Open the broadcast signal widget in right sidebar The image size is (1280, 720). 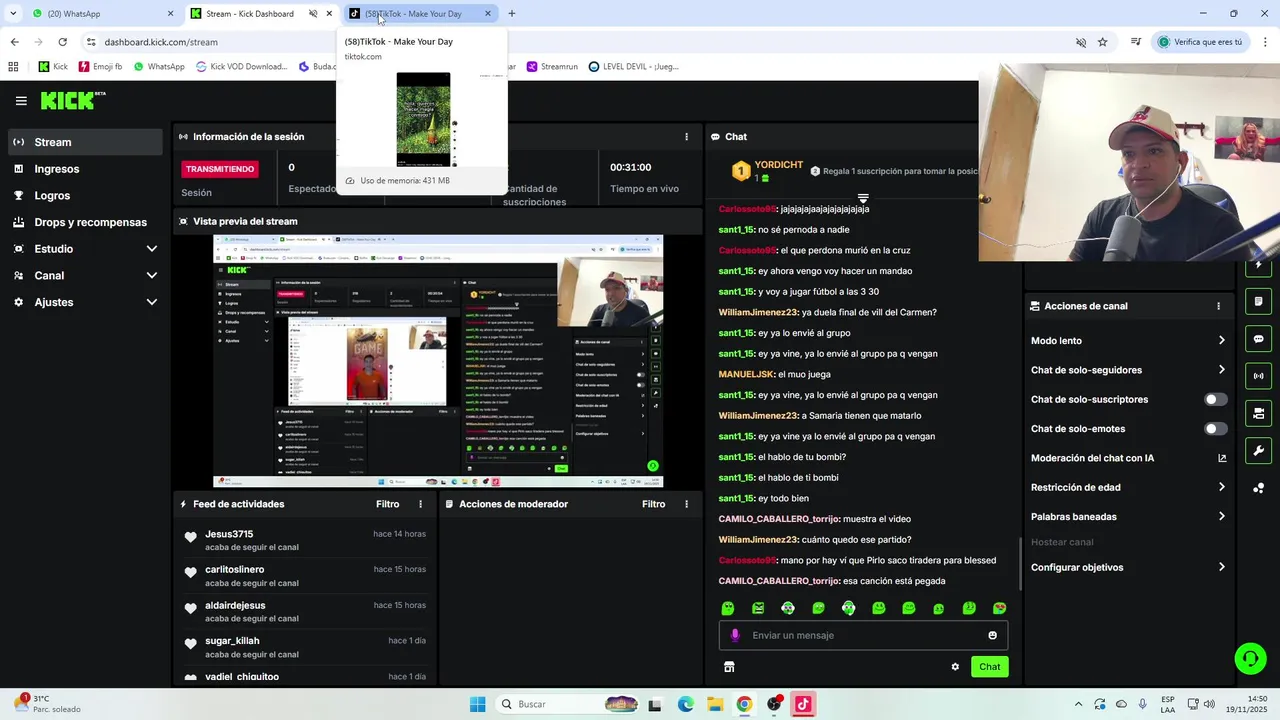1258,376
